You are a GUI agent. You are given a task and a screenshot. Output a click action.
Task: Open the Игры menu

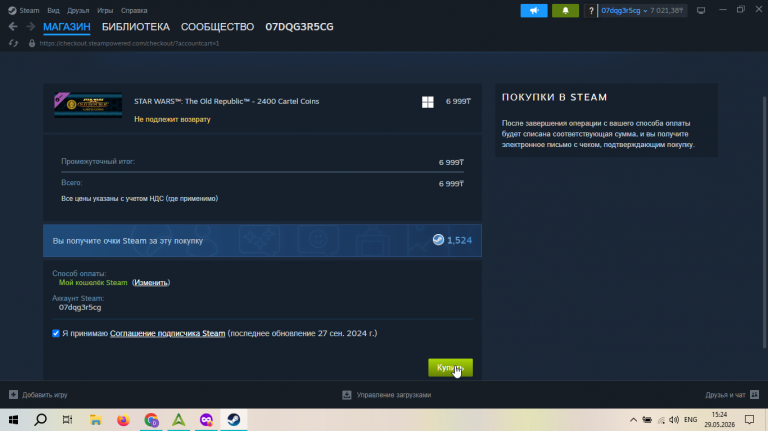pyautogui.click(x=105, y=10)
